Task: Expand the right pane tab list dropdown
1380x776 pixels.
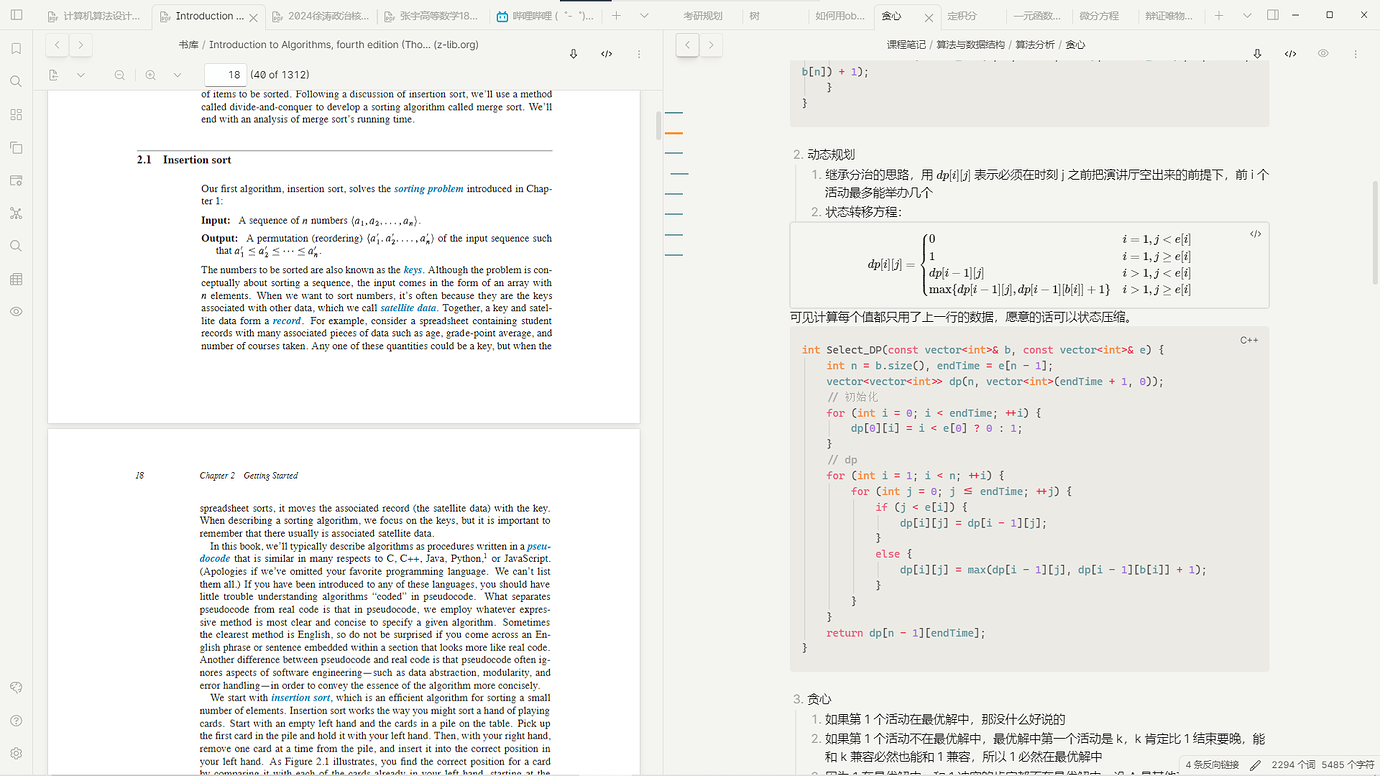Action: [x=1246, y=16]
